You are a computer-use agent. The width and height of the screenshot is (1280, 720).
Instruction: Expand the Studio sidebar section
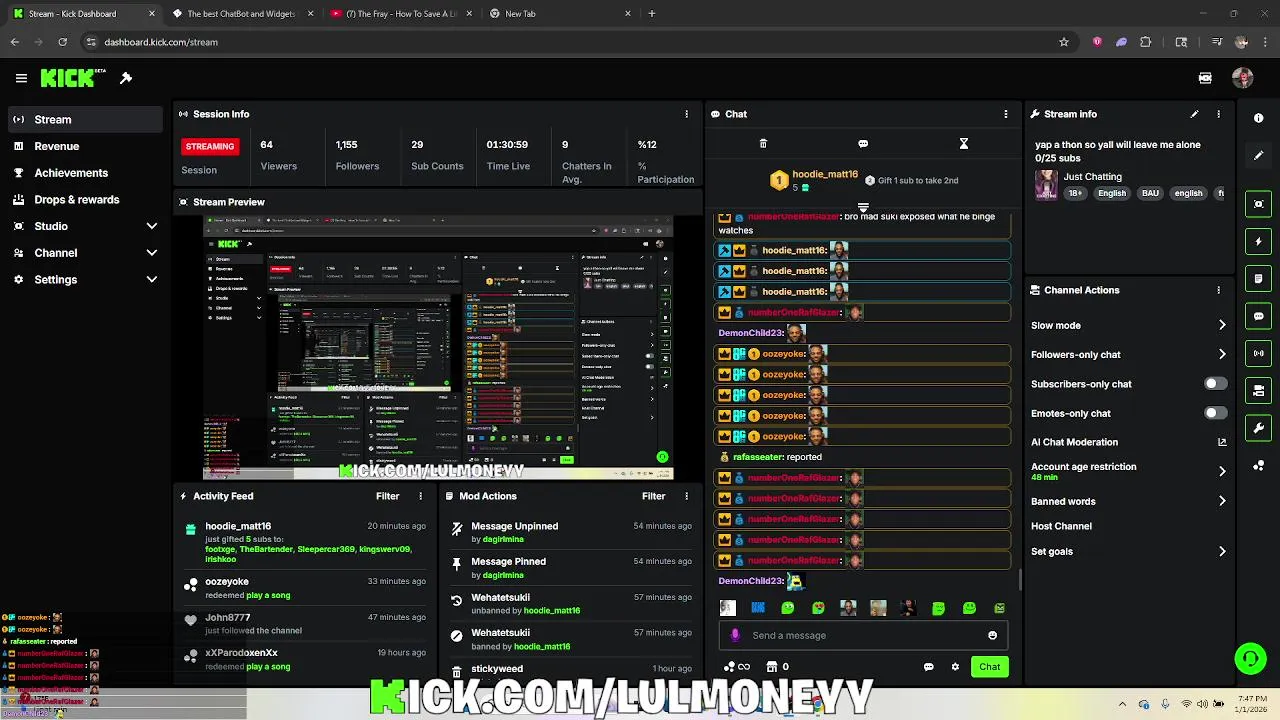(x=152, y=226)
